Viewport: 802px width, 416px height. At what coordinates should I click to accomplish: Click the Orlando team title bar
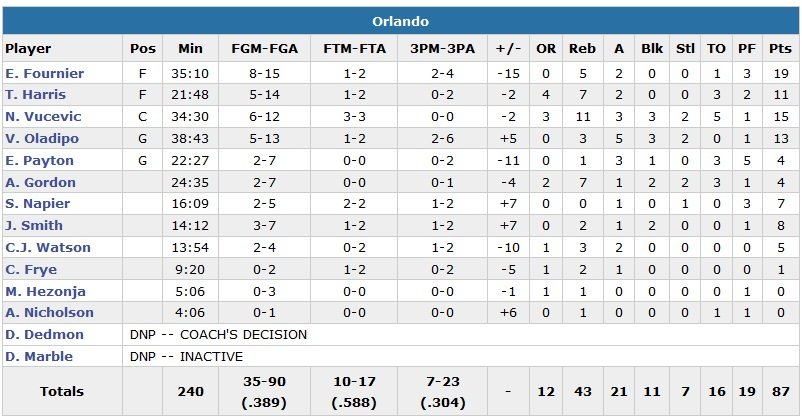[x=400, y=21]
